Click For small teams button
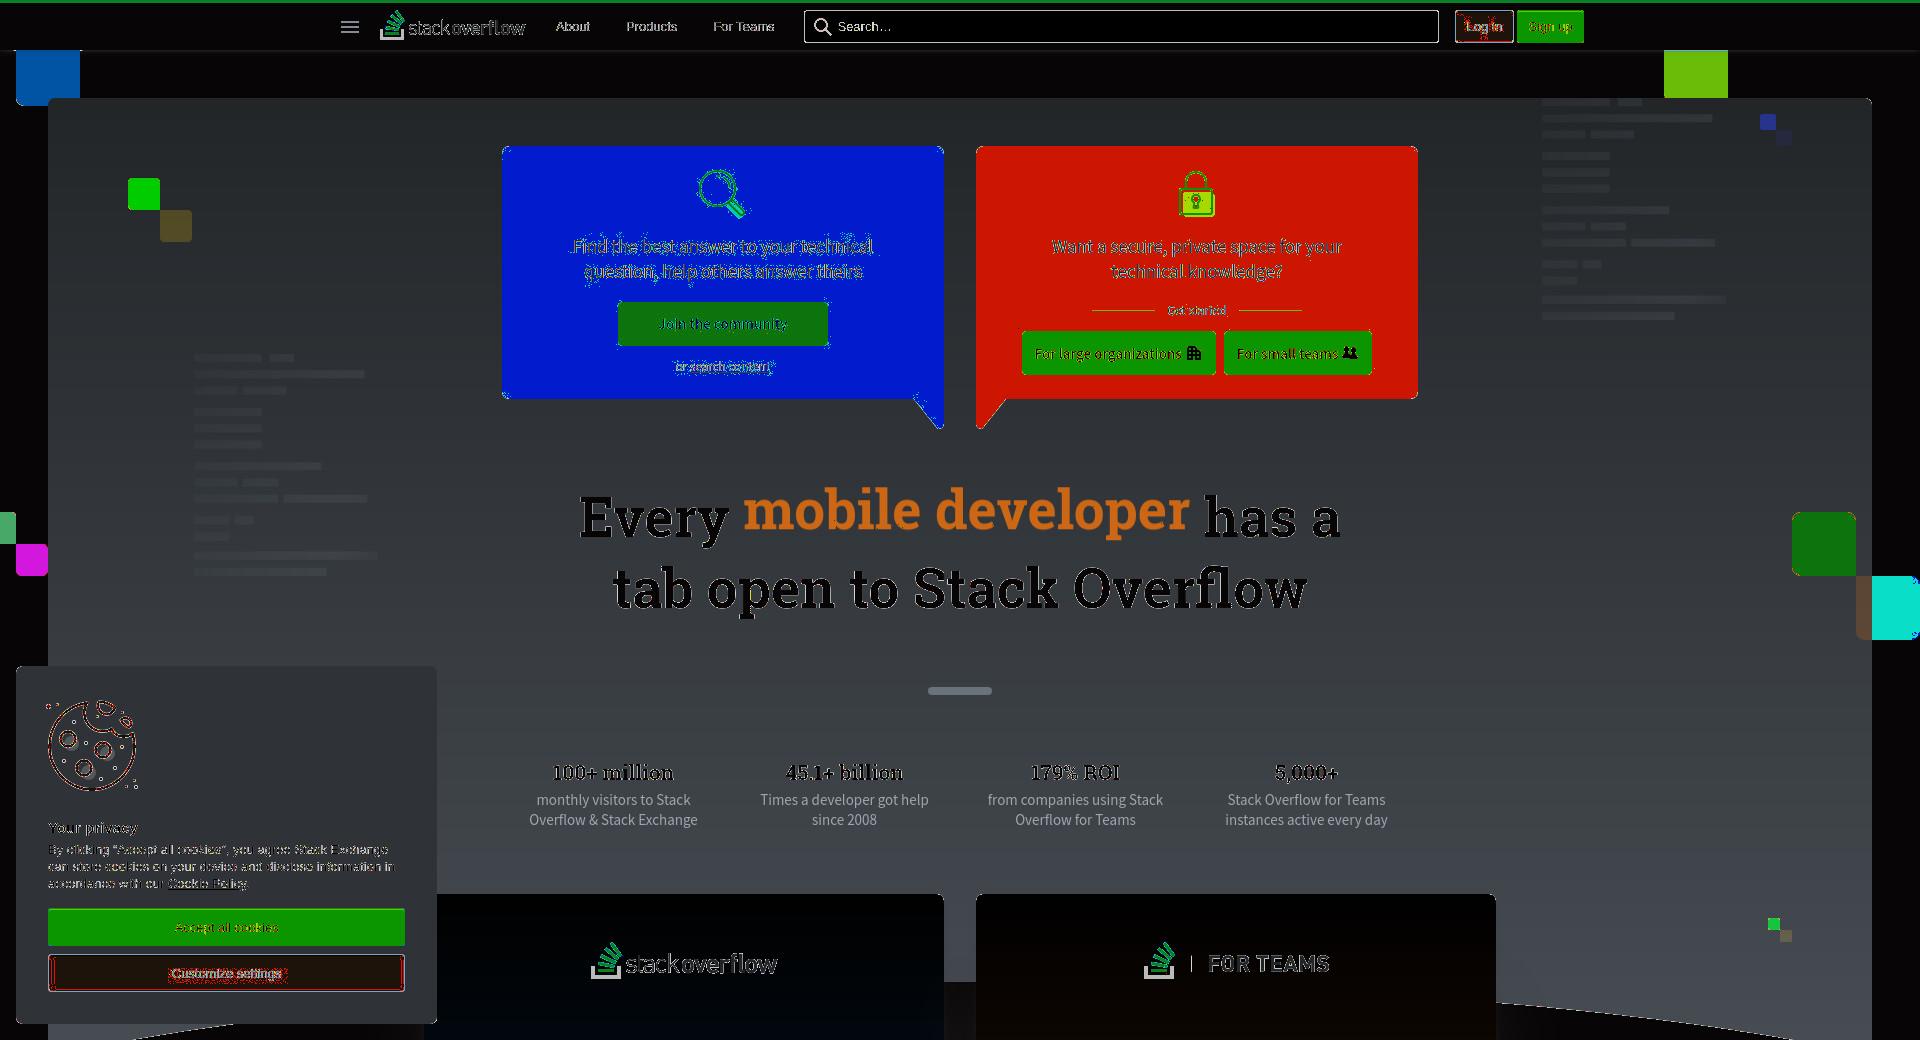The height and width of the screenshot is (1040, 1920). point(1298,353)
